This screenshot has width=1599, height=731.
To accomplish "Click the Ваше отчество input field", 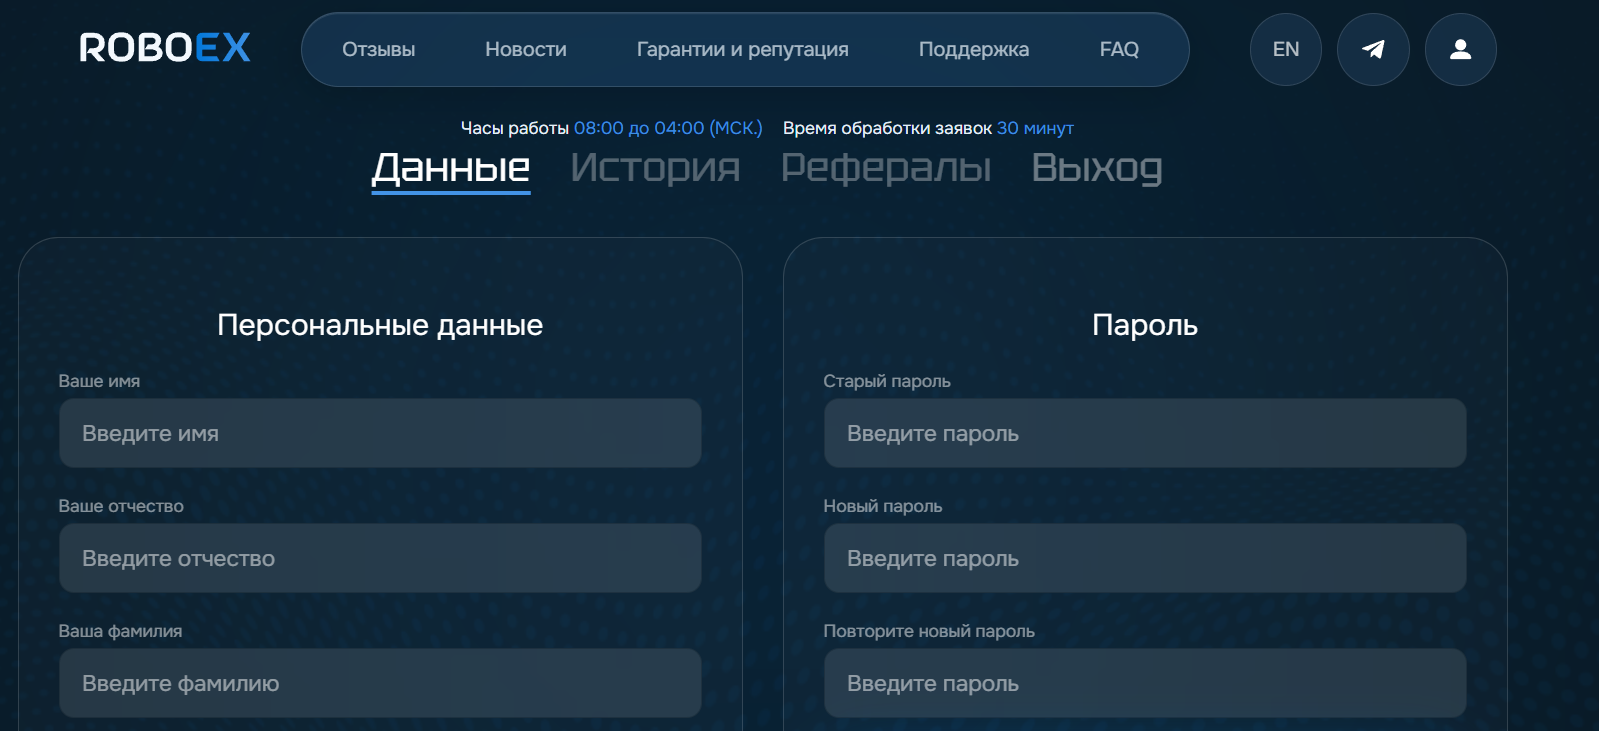I will pyautogui.click(x=380, y=558).
